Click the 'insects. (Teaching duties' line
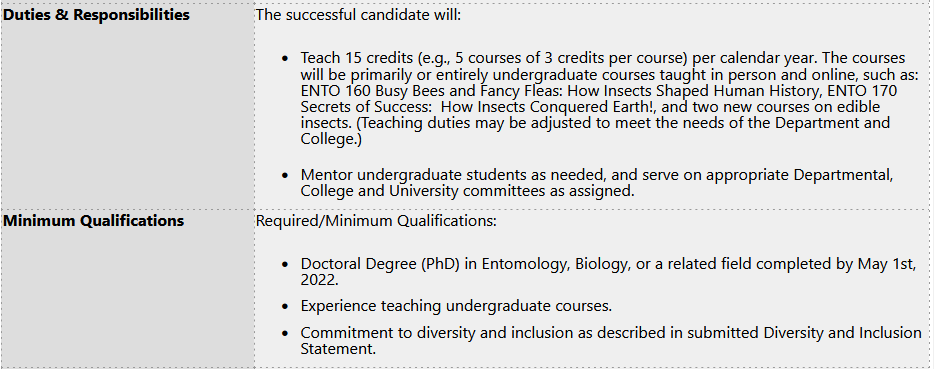 (x=595, y=123)
